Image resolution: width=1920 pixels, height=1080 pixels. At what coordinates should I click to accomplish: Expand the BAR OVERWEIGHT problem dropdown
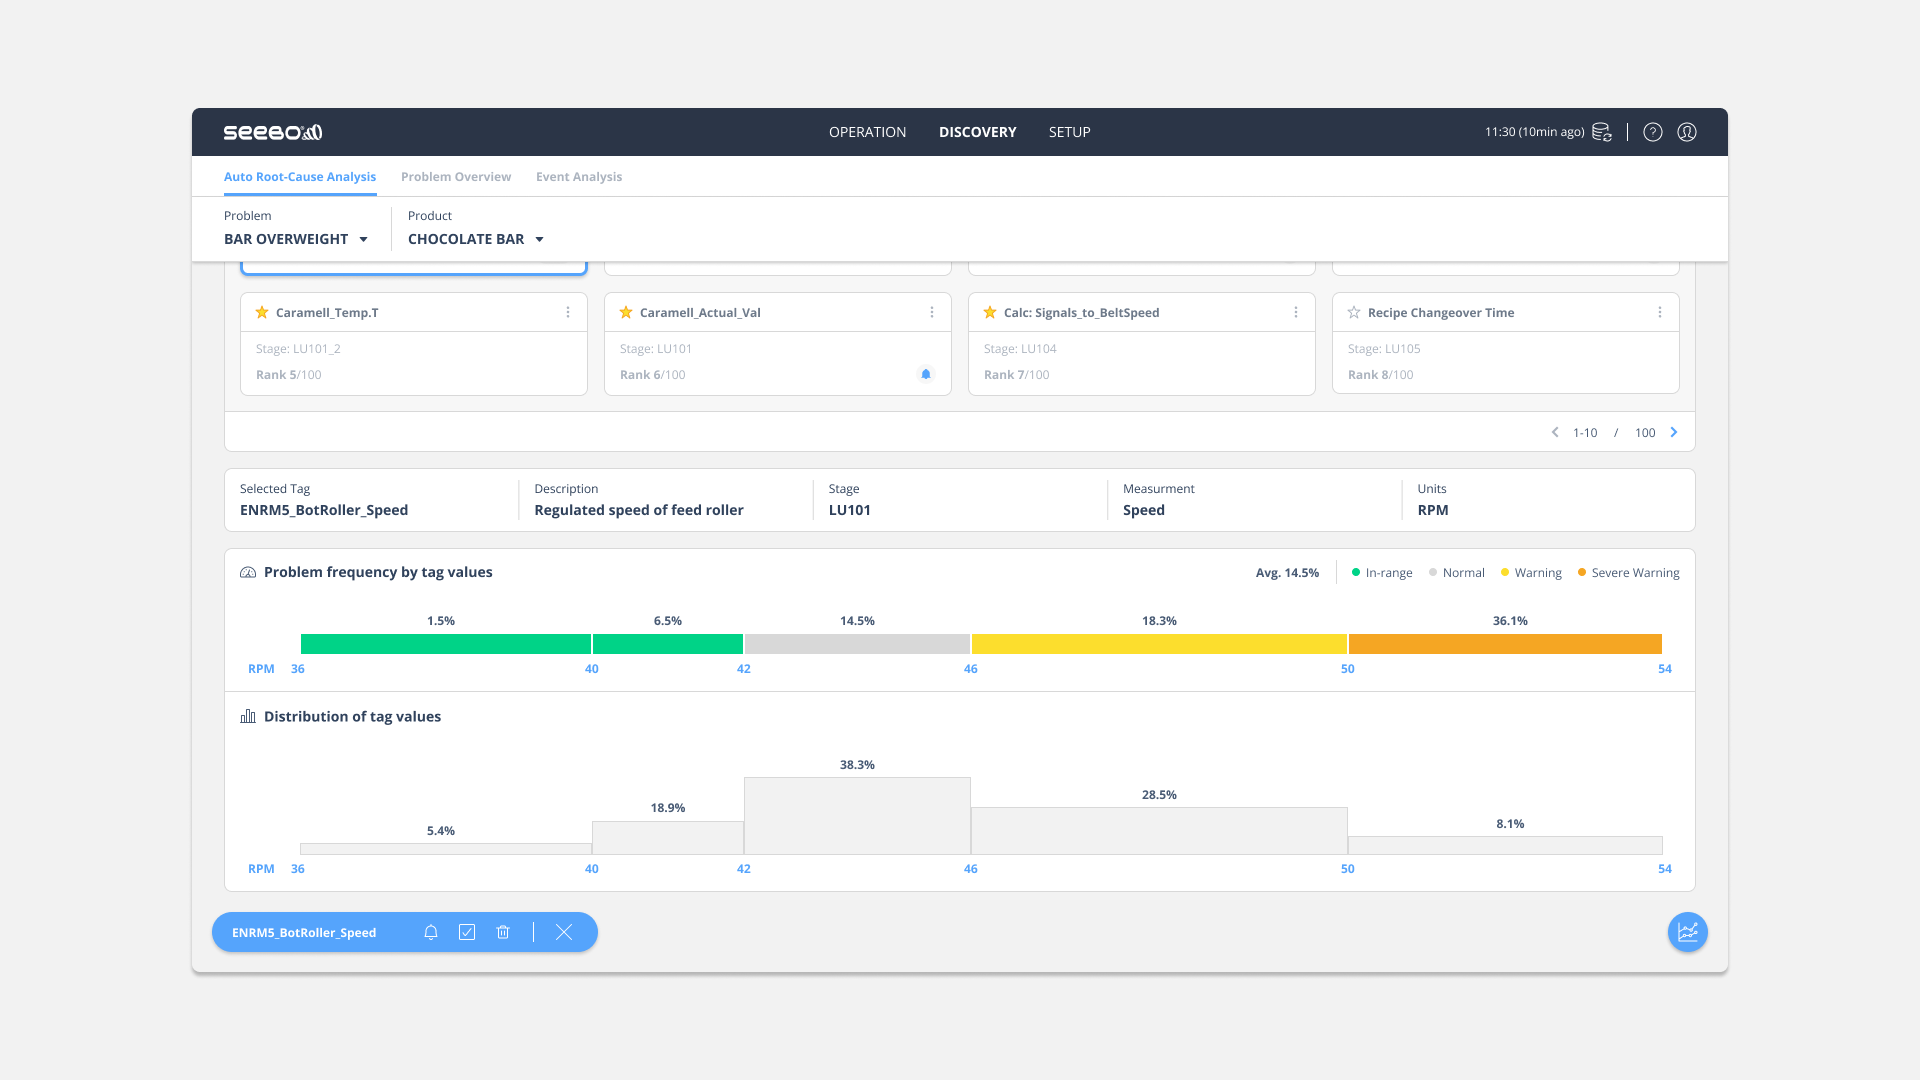(x=296, y=239)
